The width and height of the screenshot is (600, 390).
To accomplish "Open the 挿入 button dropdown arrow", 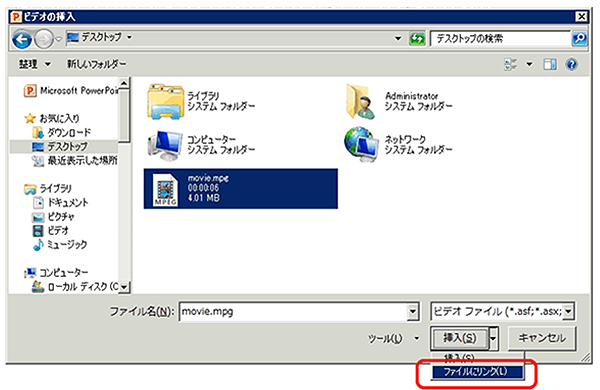I will 494,338.
